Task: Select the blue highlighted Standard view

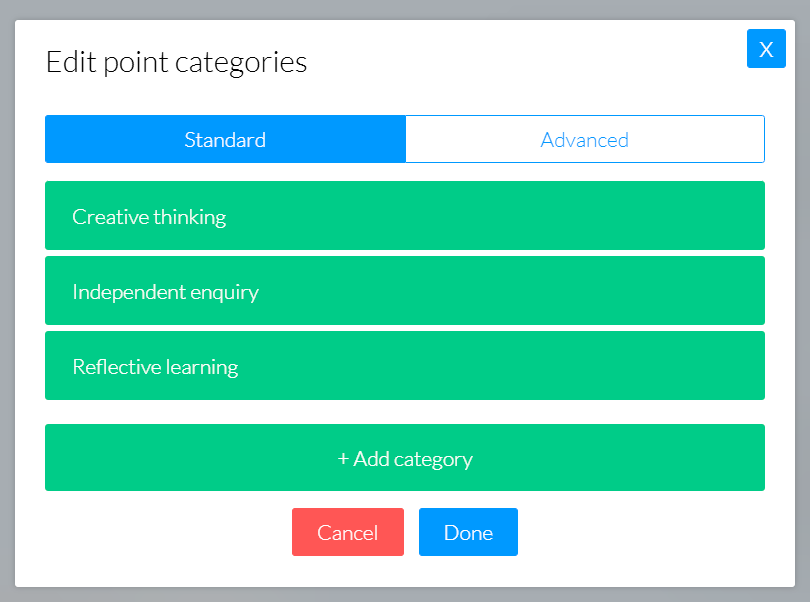Action: click(x=224, y=139)
